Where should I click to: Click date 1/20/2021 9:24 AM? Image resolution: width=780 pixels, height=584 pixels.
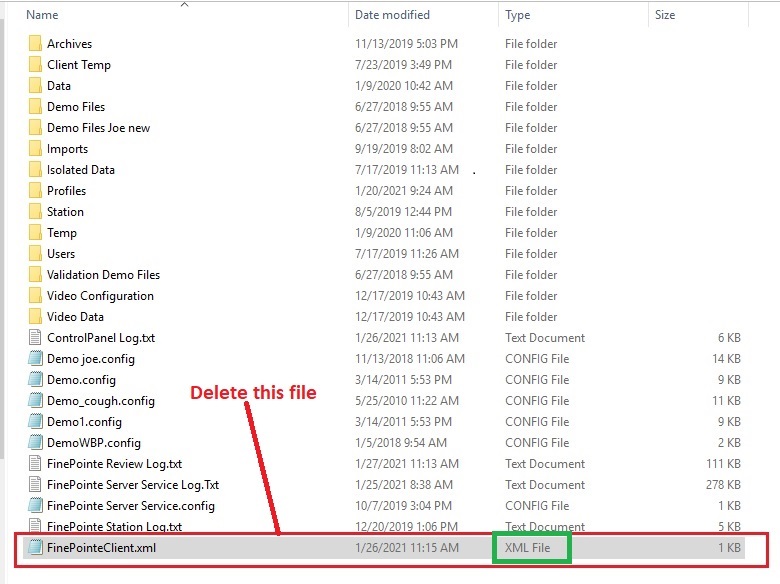click(404, 191)
